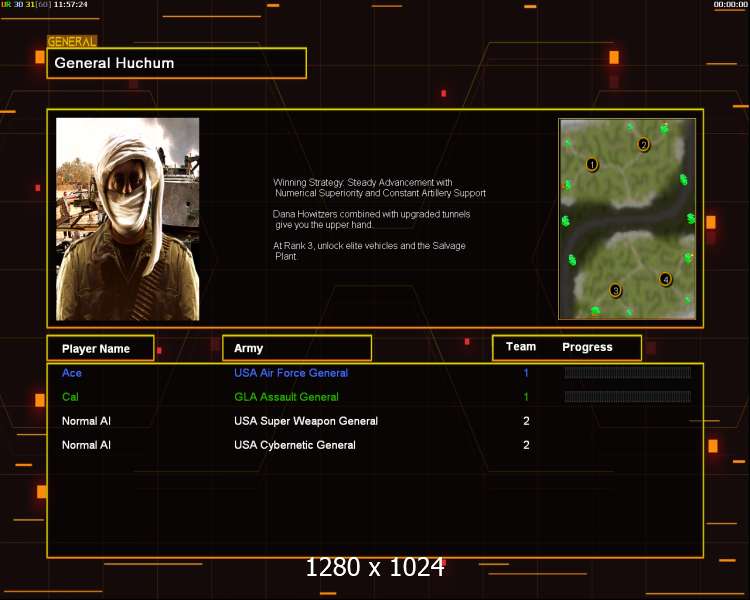Click team number 1 for Ace
The height and width of the screenshot is (600, 750).
click(x=526, y=373)
